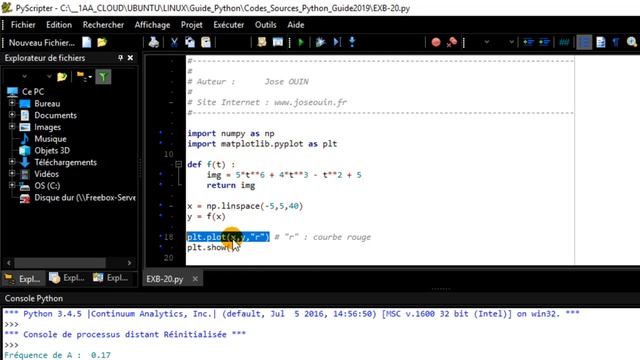Expand the Images tree node
The height and width of the screenshot is (360, 640).
tap(12, 127)
